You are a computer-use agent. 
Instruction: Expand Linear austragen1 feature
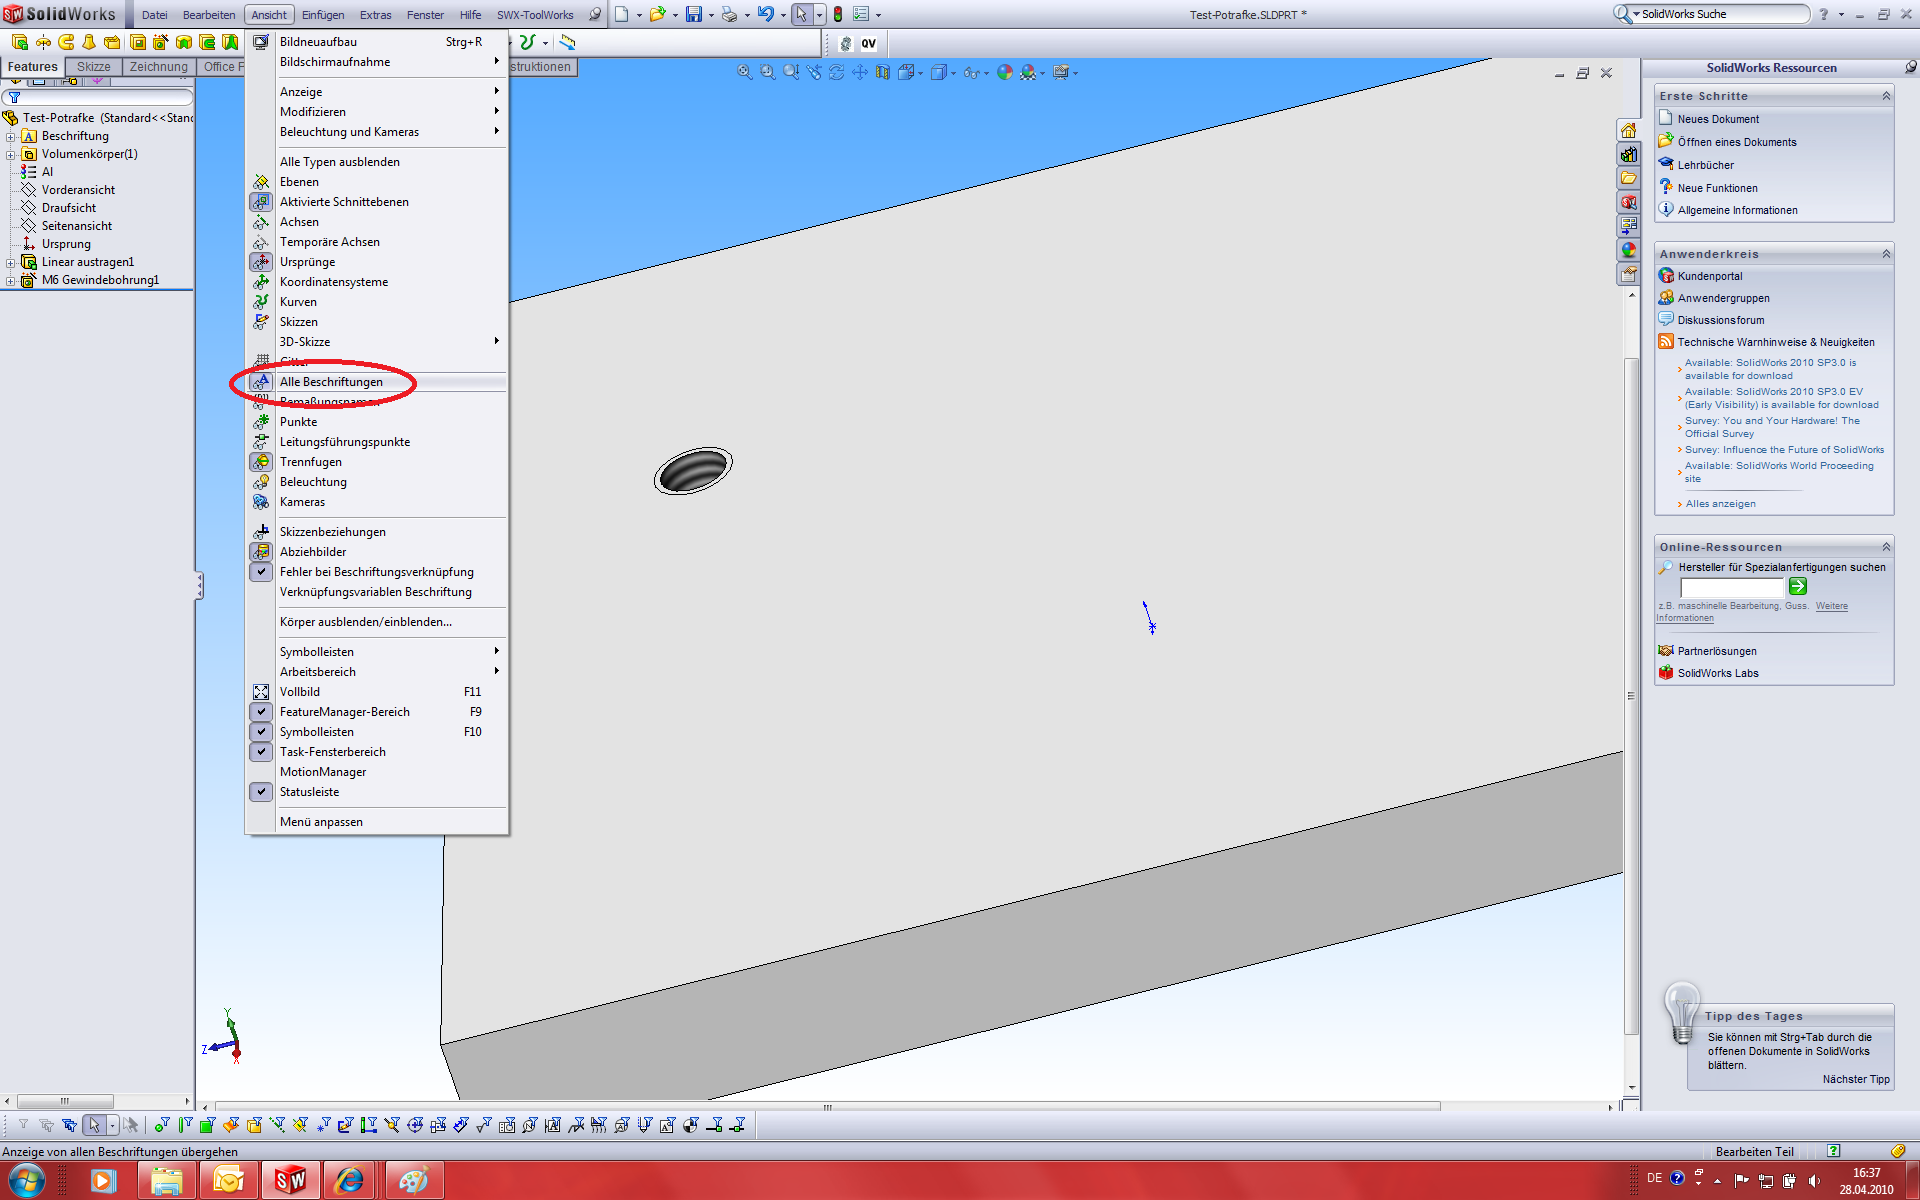(x=10, y=263)
